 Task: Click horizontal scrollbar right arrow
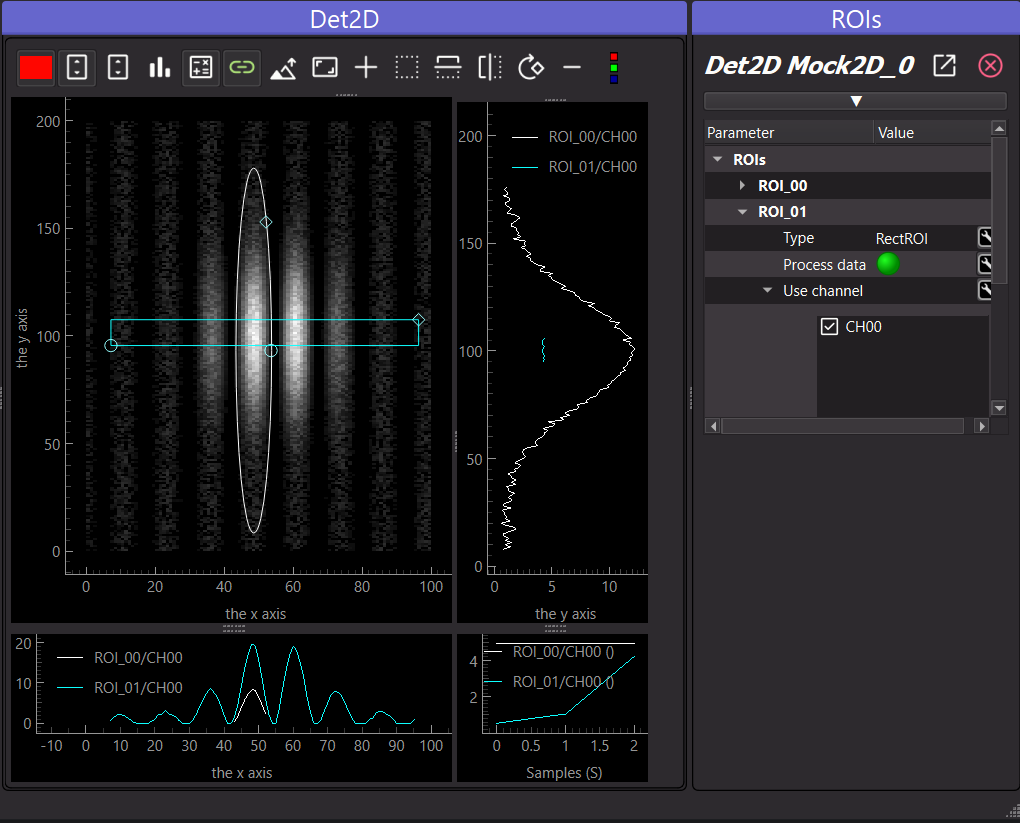coord(982,426)
